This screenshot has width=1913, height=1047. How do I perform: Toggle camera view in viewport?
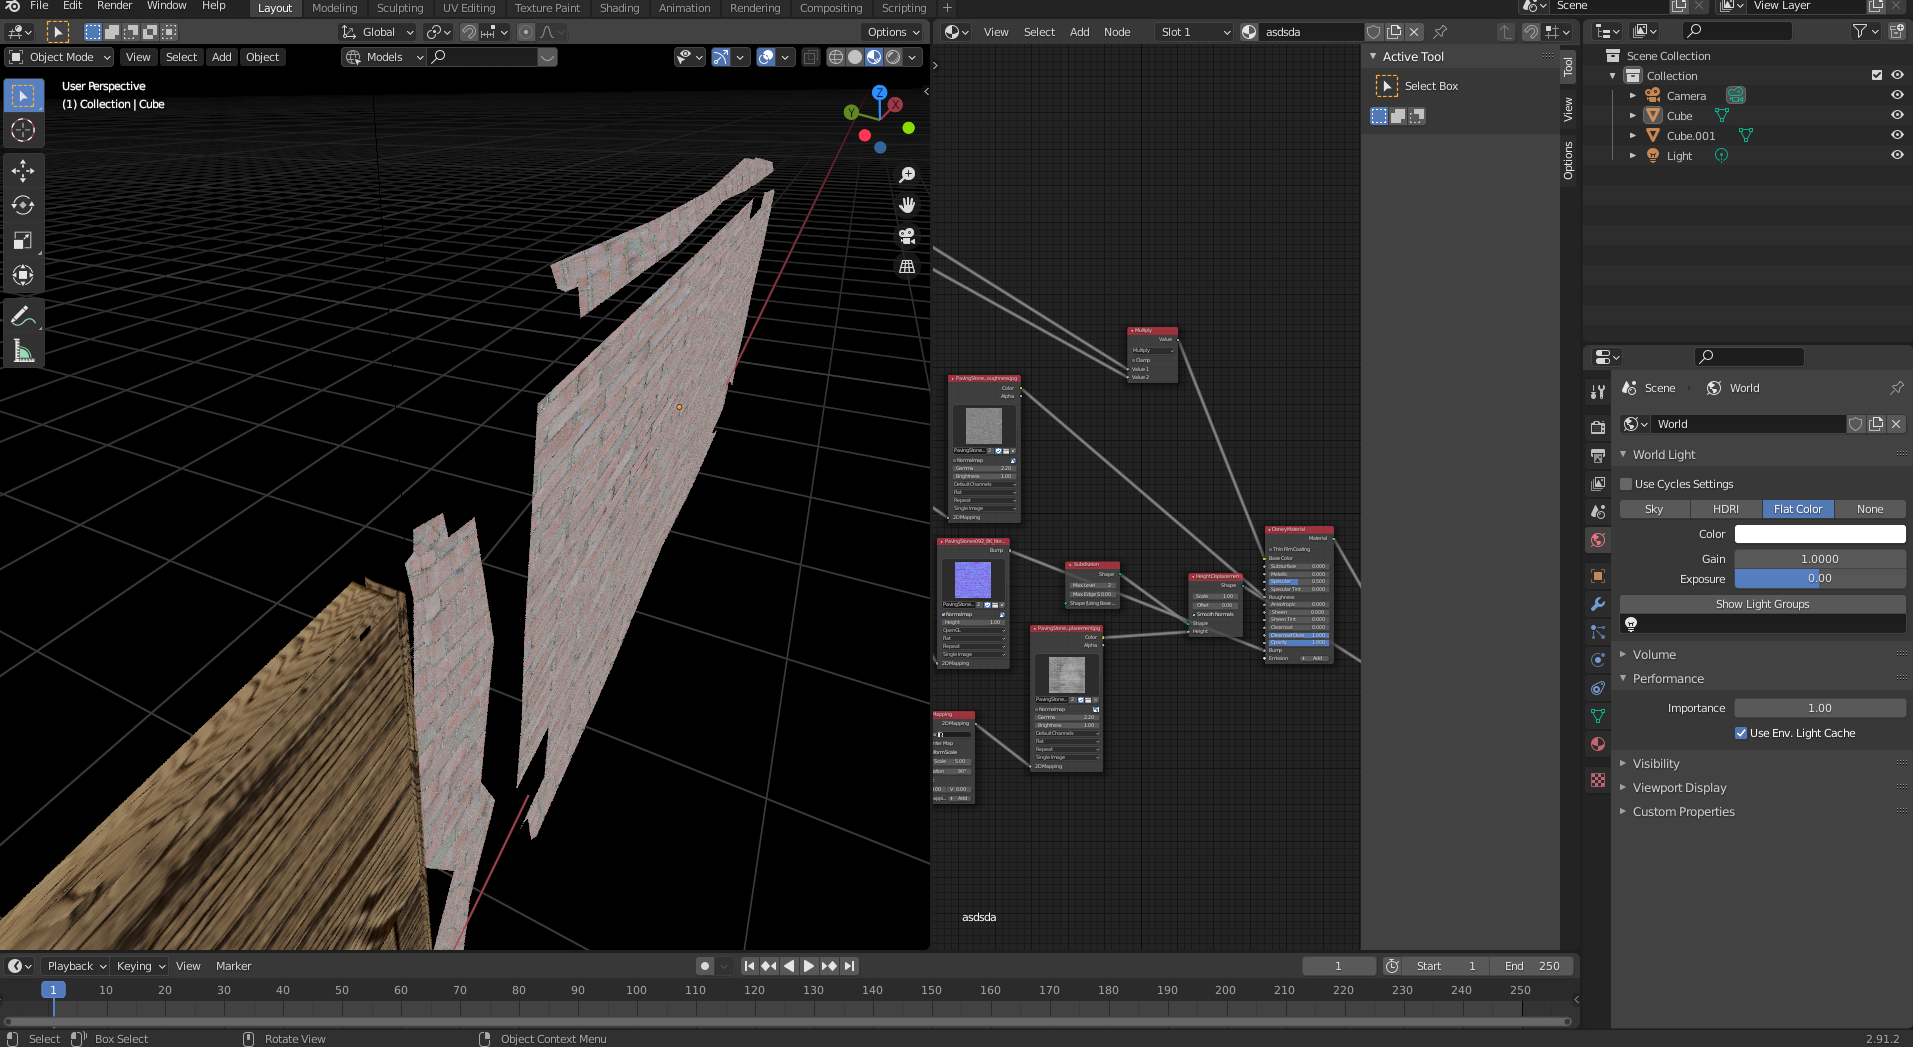point(907,236)
